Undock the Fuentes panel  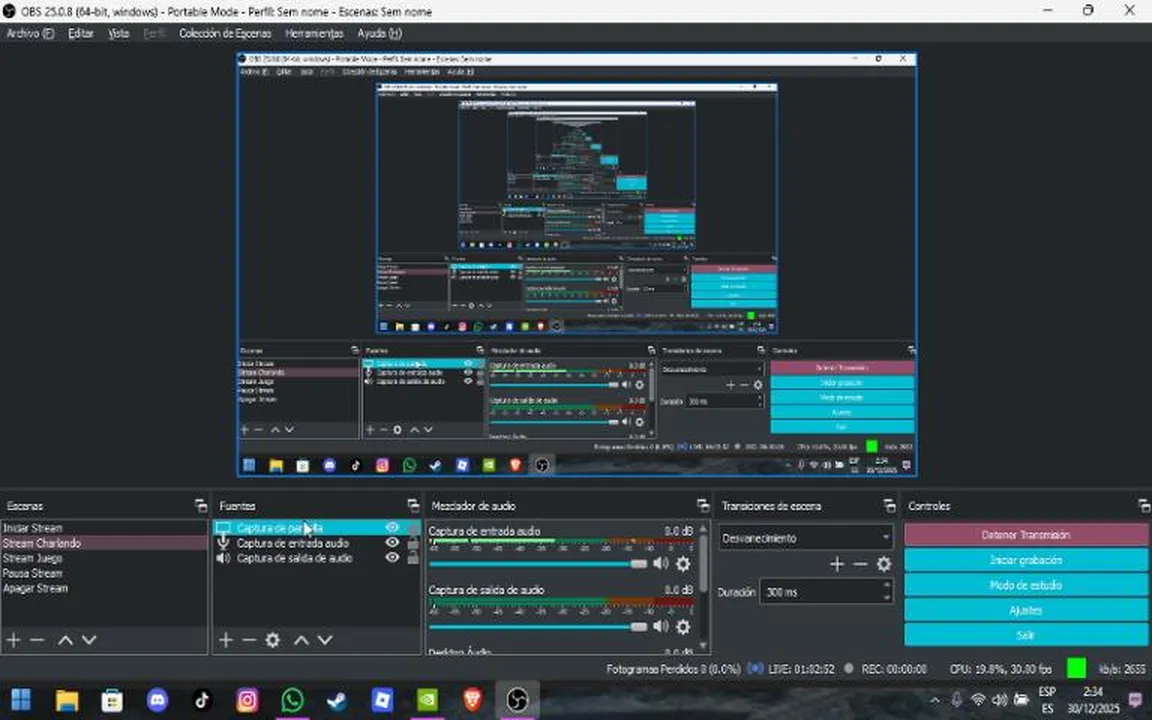point(413,505)
